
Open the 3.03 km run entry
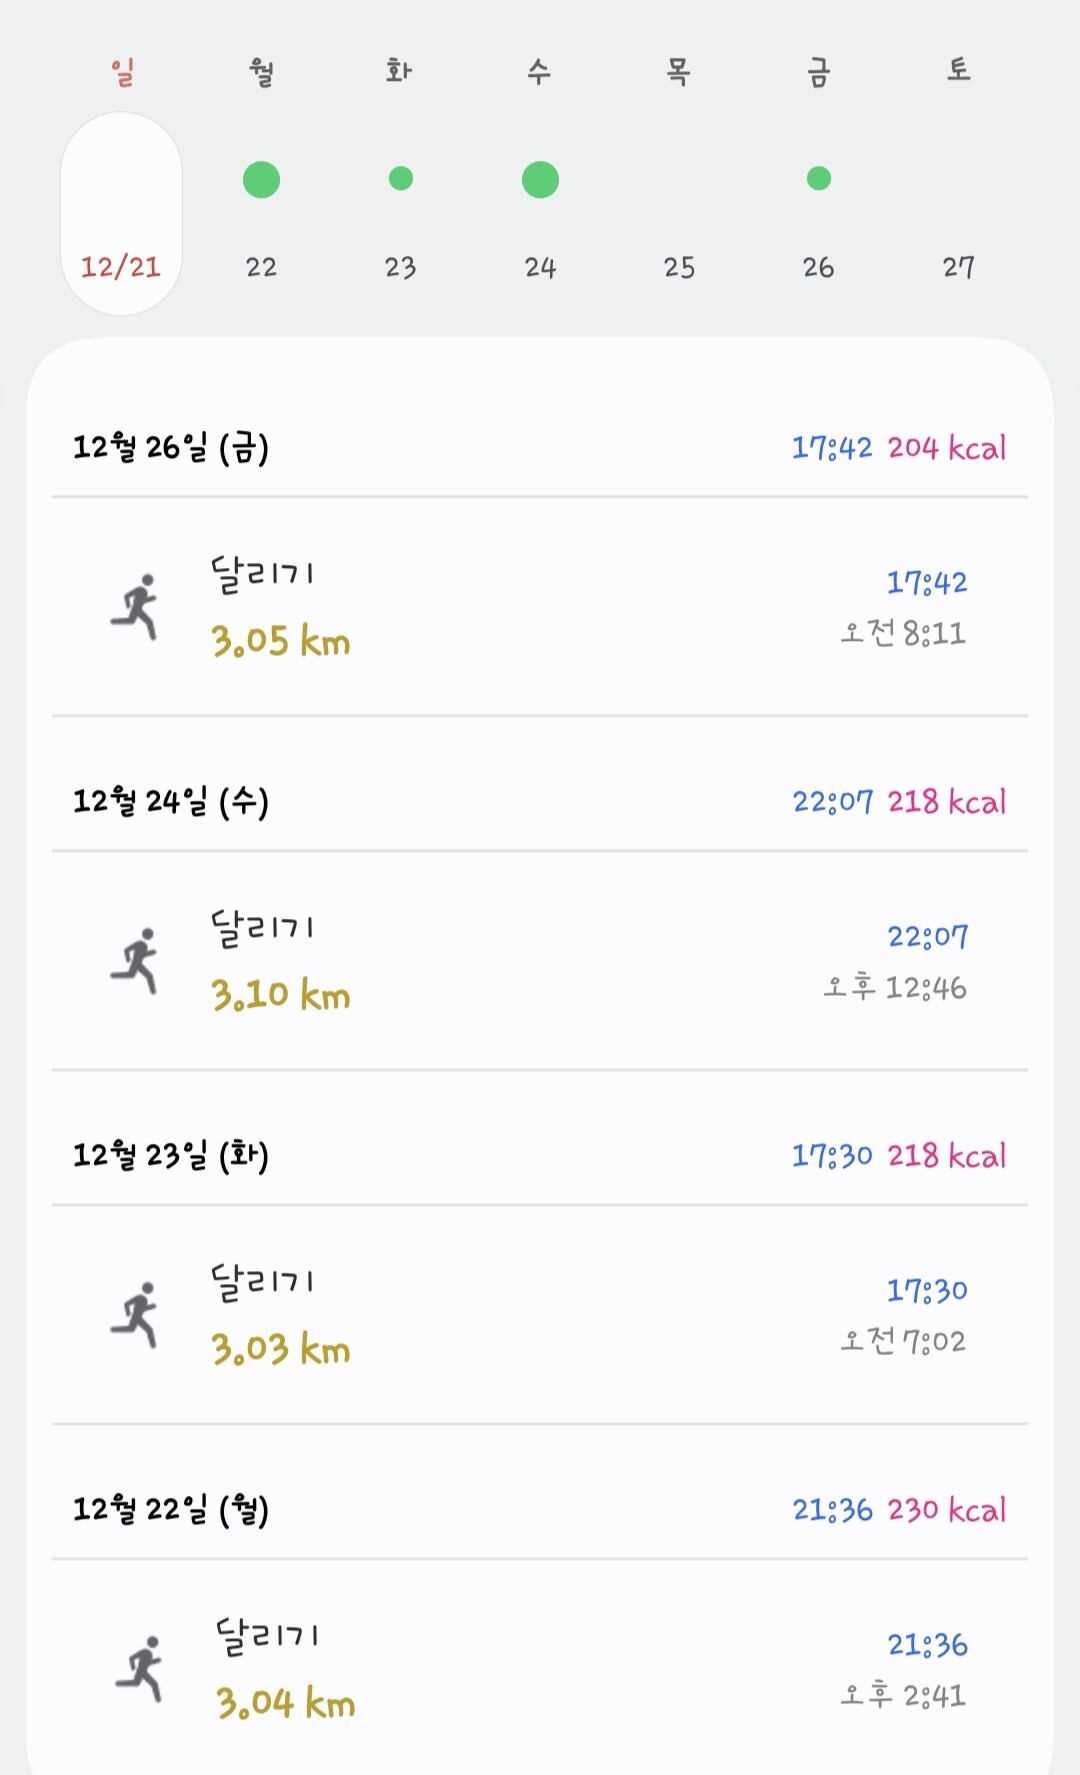540,1315
